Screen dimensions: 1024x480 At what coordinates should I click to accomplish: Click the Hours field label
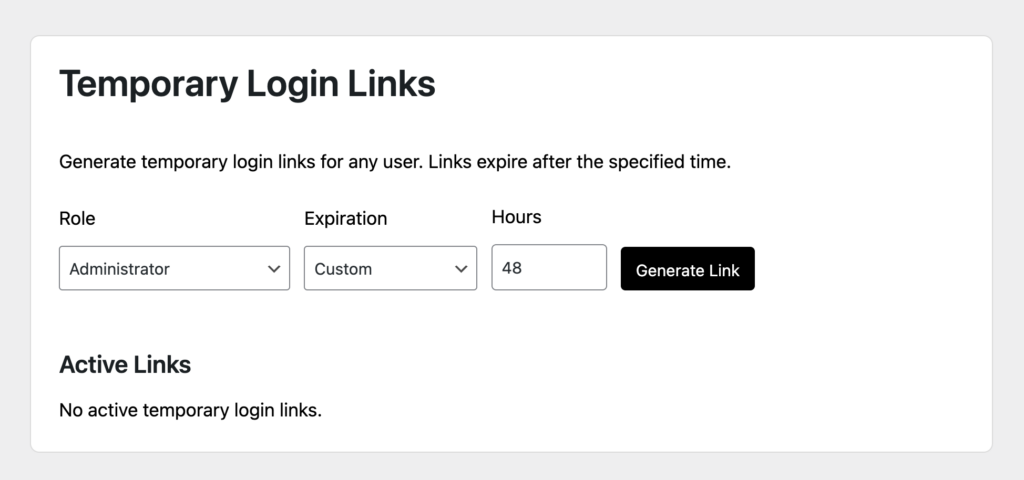pos(516,217)
